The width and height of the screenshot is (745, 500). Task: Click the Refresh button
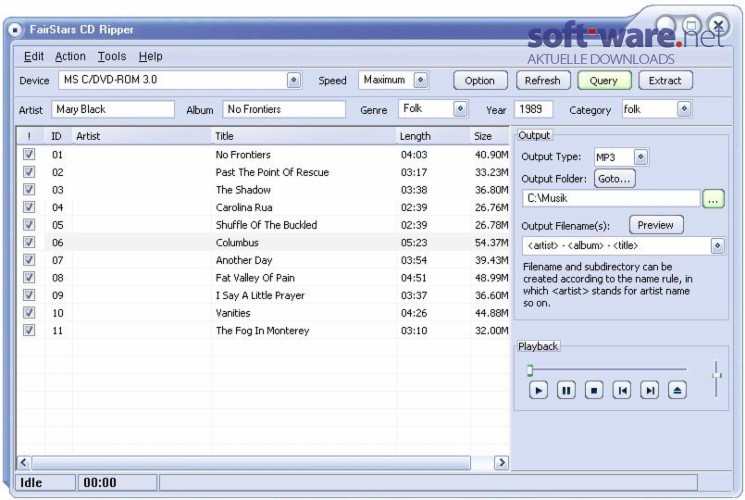tap(542, 80)
